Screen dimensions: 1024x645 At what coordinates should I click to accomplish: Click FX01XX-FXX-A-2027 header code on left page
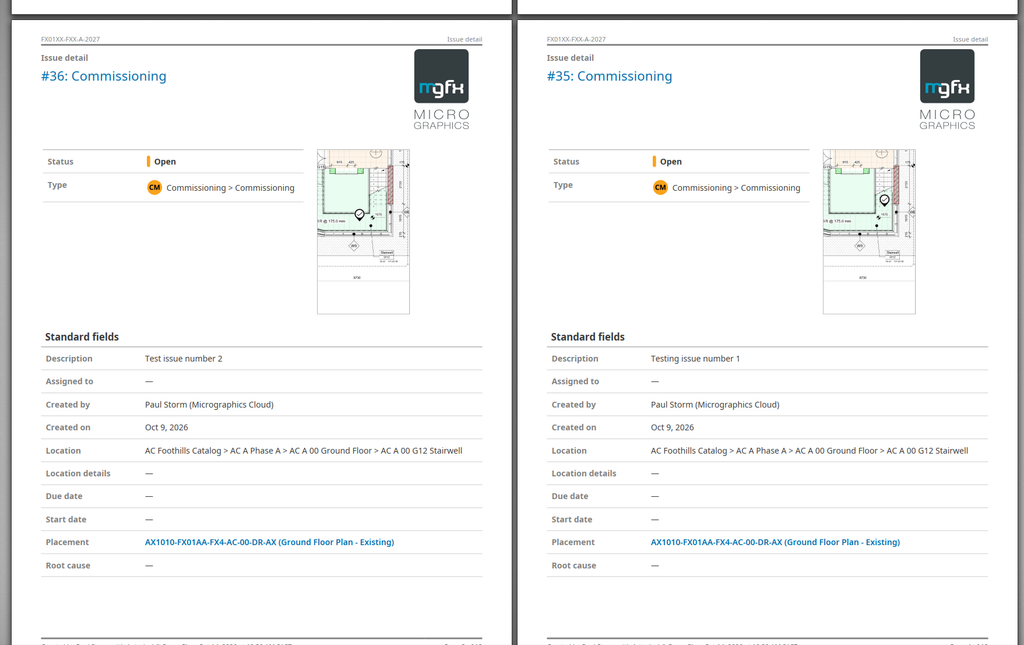71,40
